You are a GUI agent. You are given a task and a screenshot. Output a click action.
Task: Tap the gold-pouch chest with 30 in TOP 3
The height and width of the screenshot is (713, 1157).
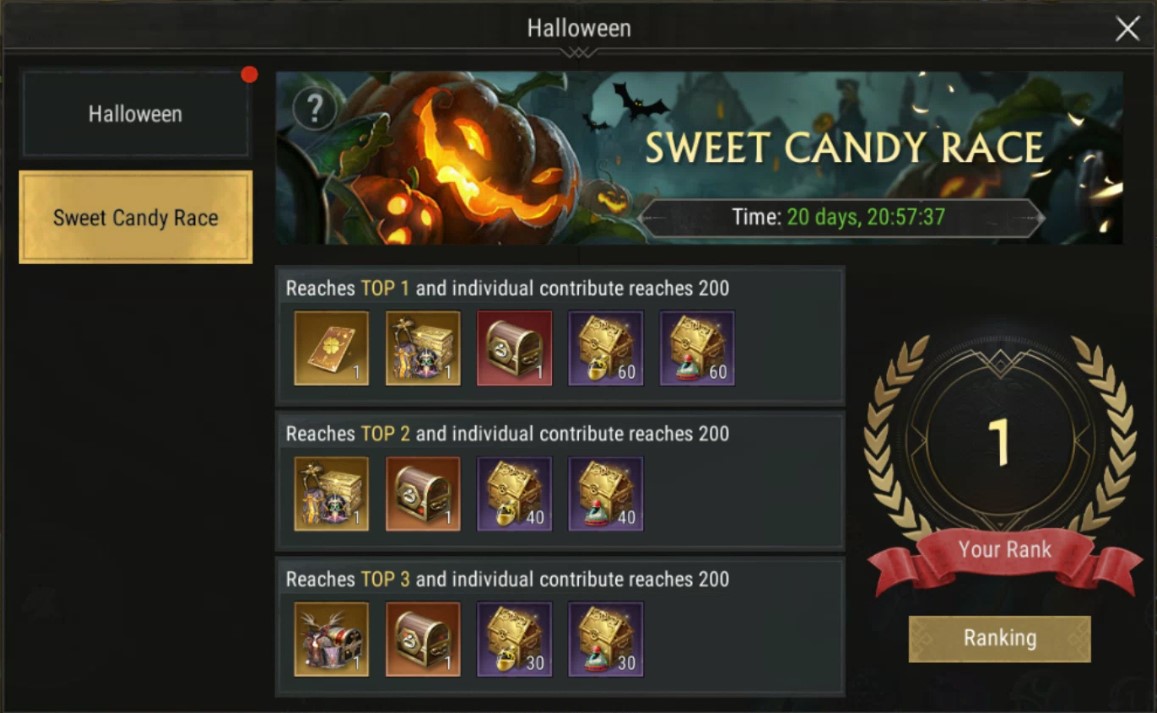click(514, 639)
